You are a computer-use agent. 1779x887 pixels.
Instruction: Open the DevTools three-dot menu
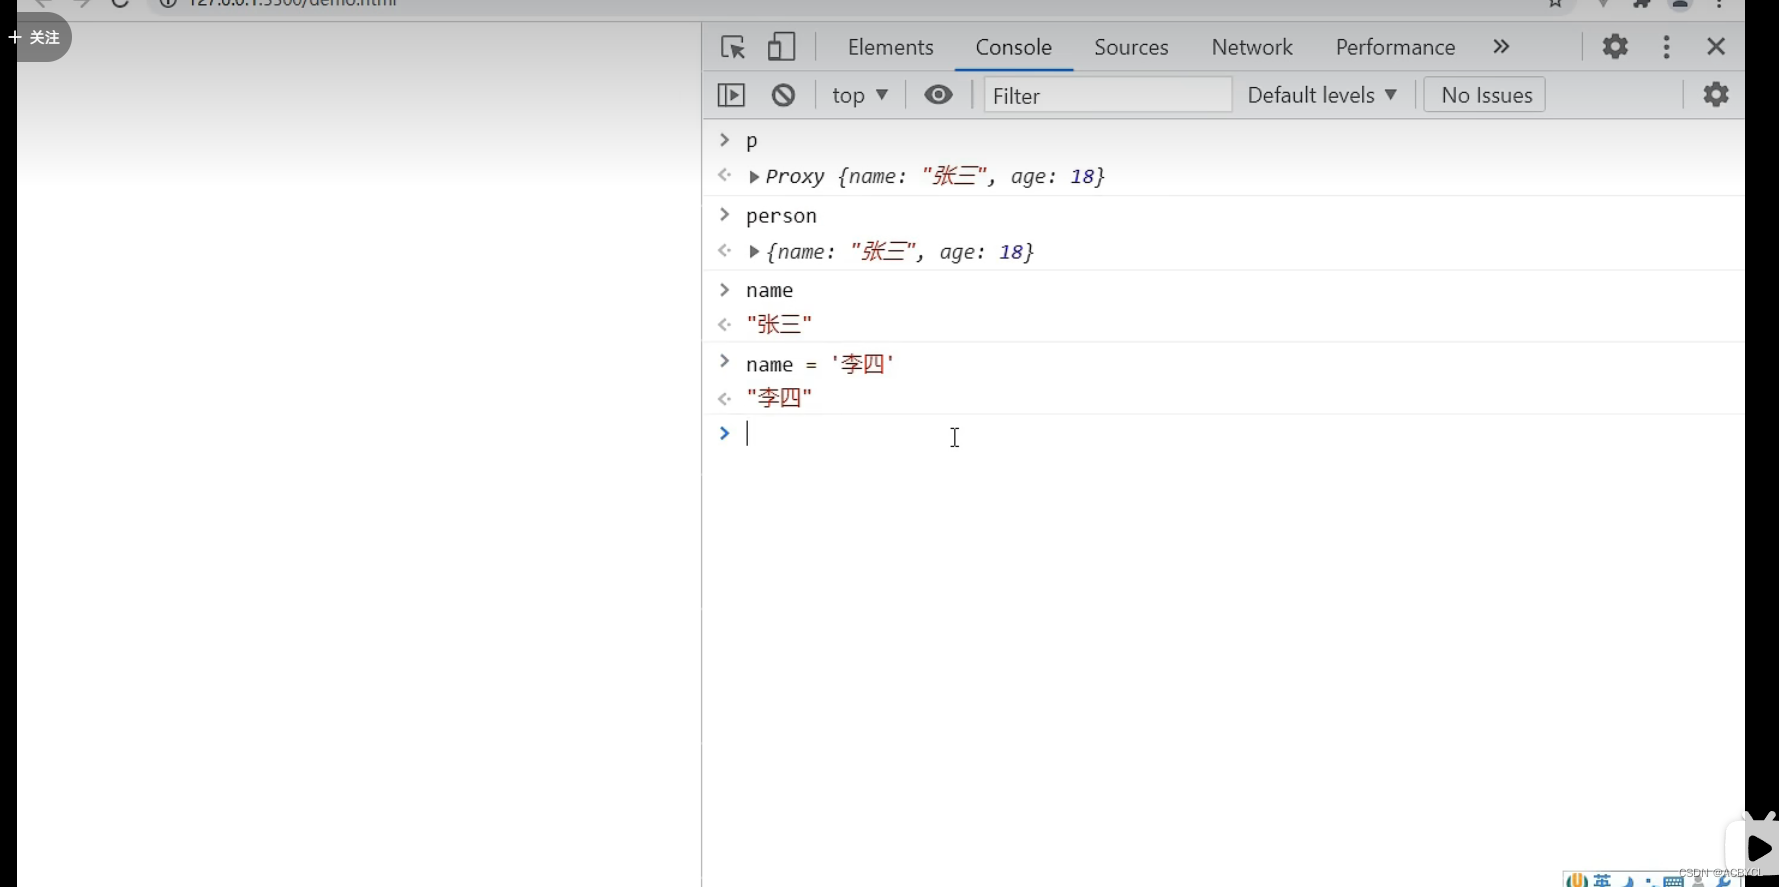pyautogui.click(x=1666, y=47)
